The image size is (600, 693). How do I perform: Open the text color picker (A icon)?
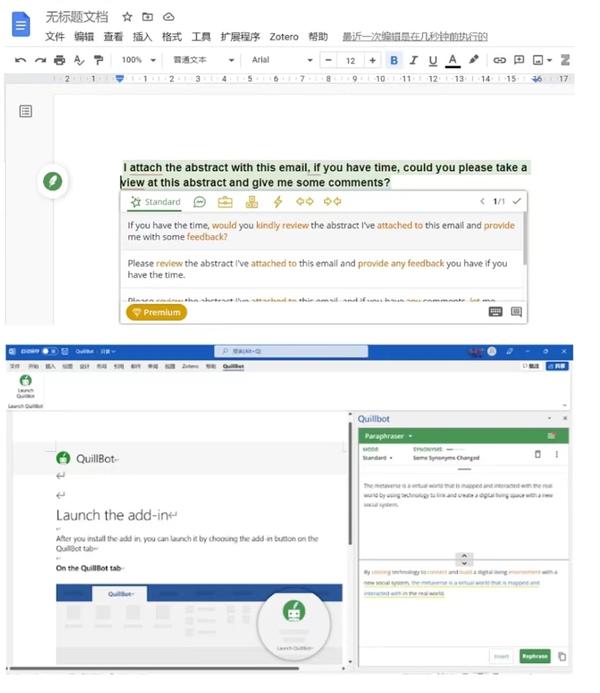click(x=452, y=60)
